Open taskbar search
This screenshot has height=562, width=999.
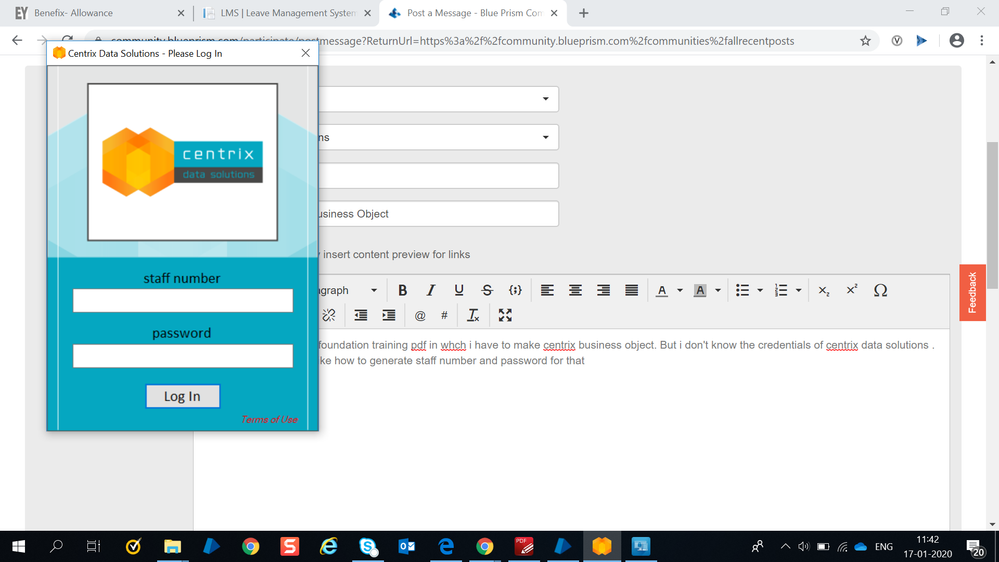(x=56, y=547)
